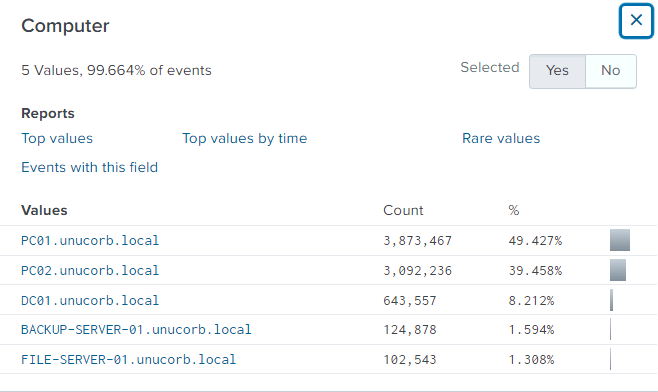Click the % column header

coord(514,210)
